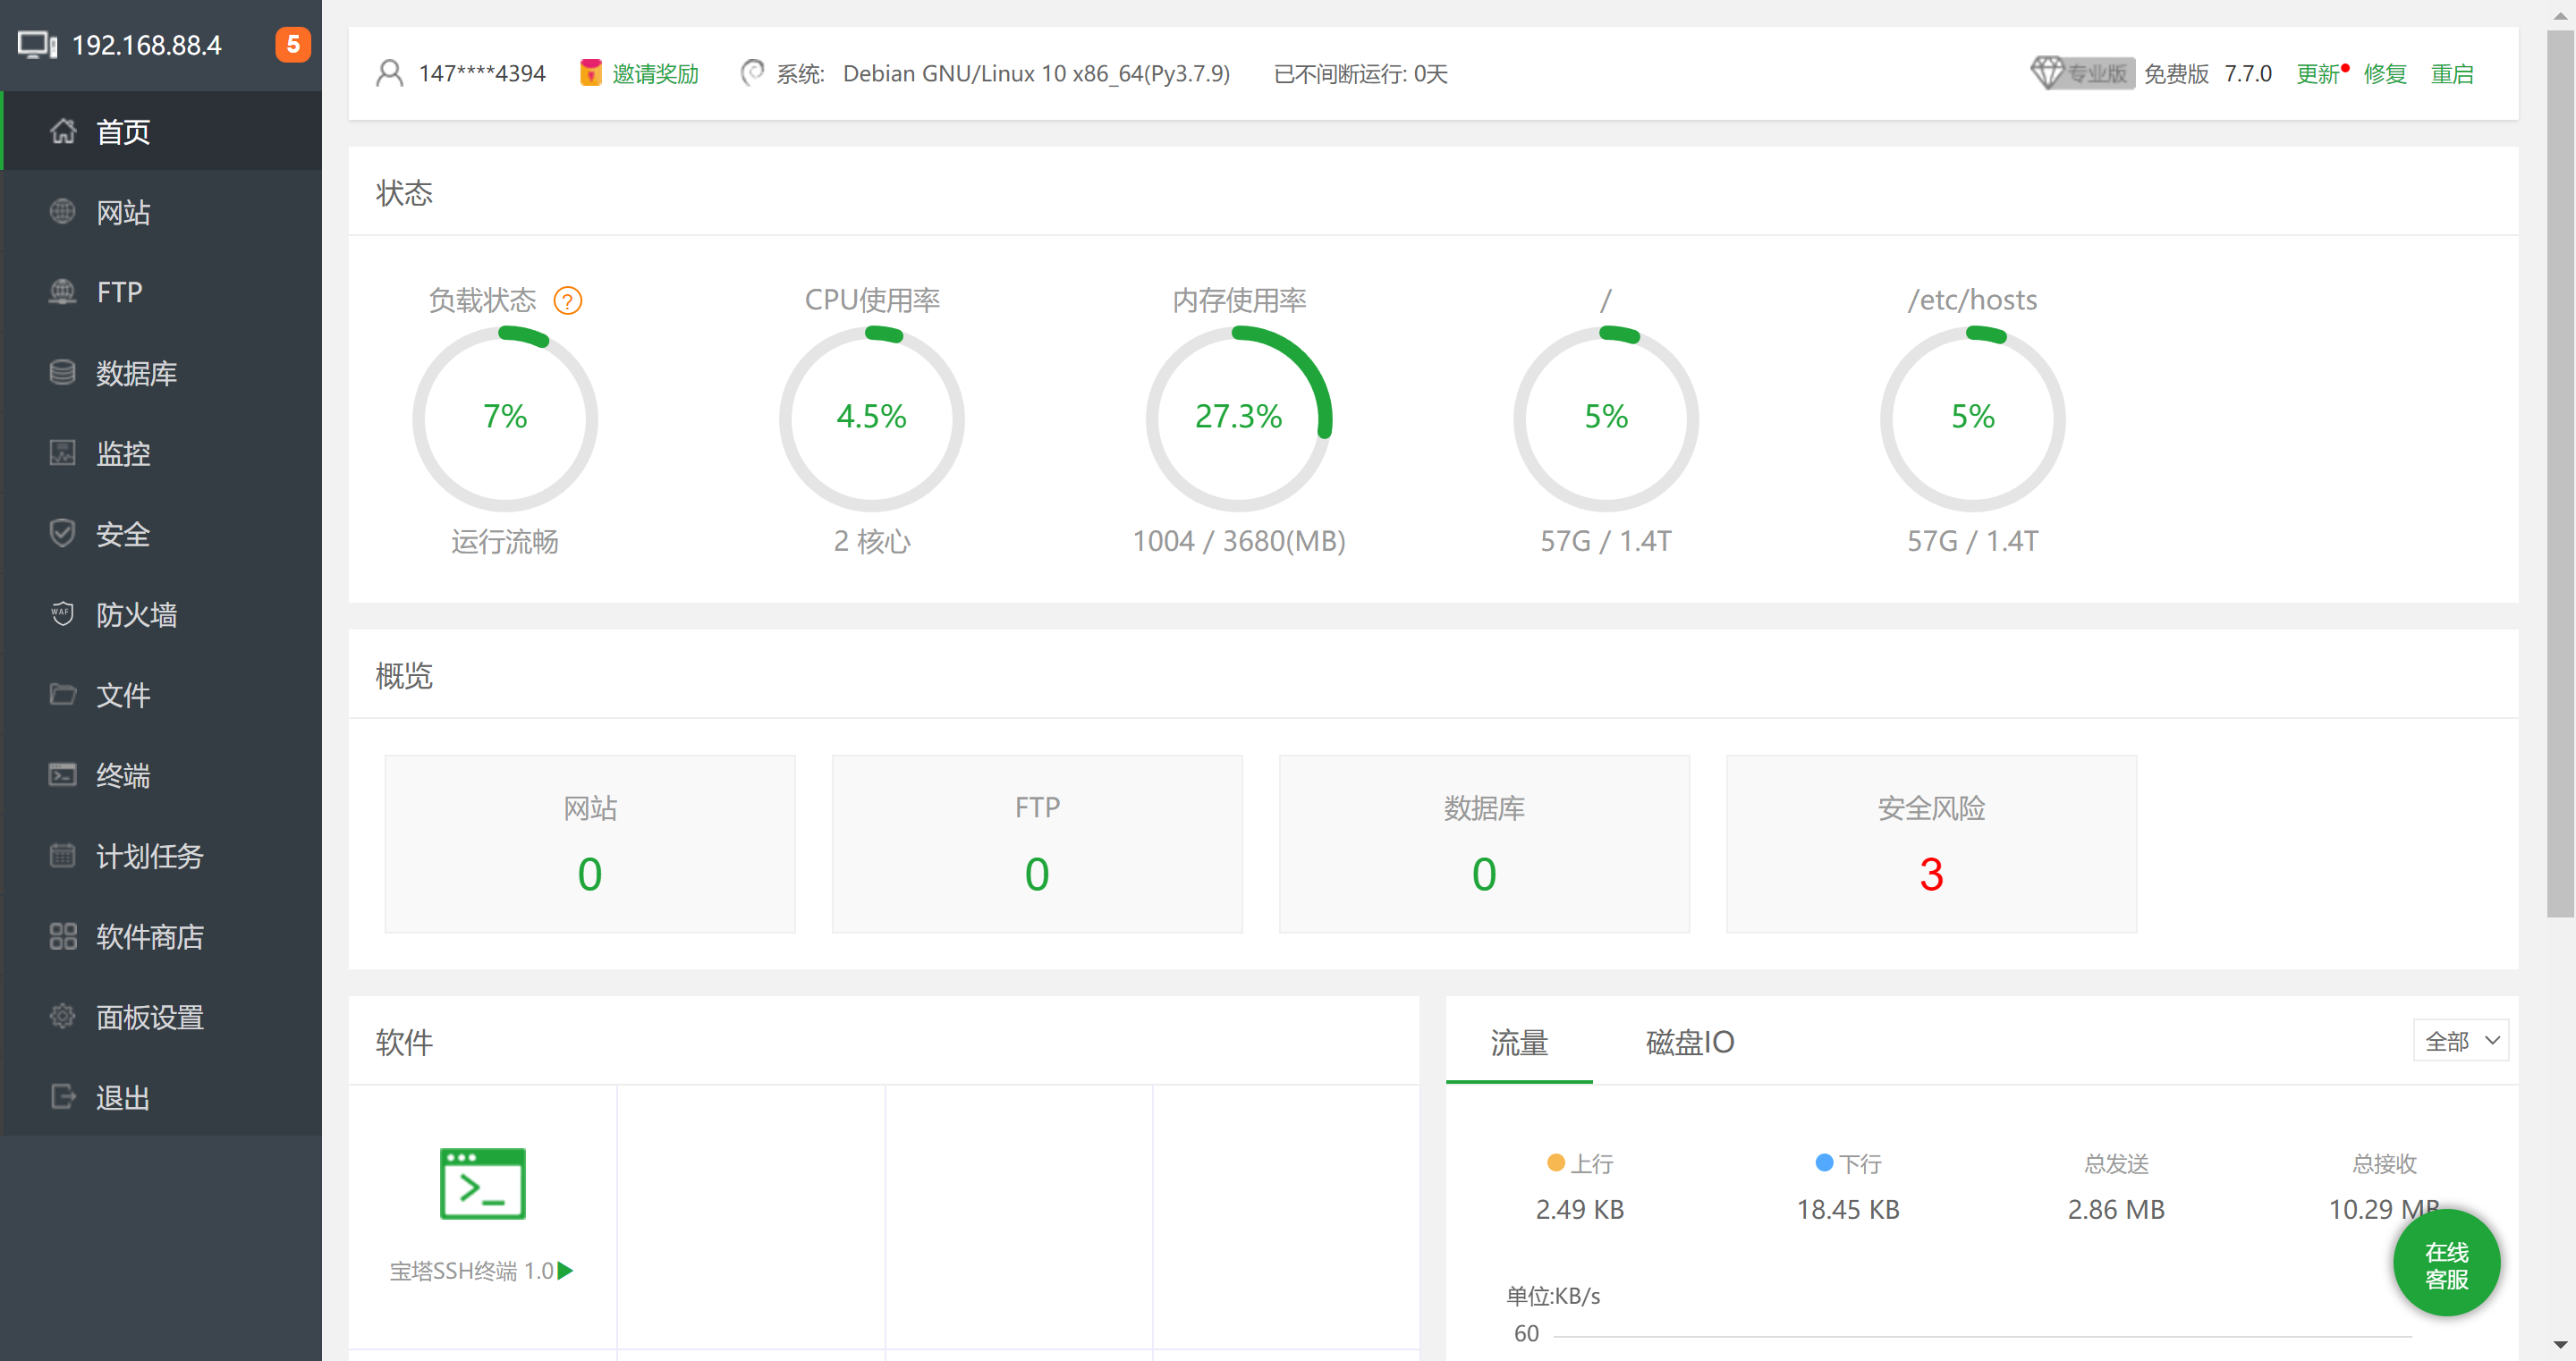Viewport: 2576px width, 1361px height.
Task: Click the / disk 5% circular gauge
Action: click(x=1606, y=418)
